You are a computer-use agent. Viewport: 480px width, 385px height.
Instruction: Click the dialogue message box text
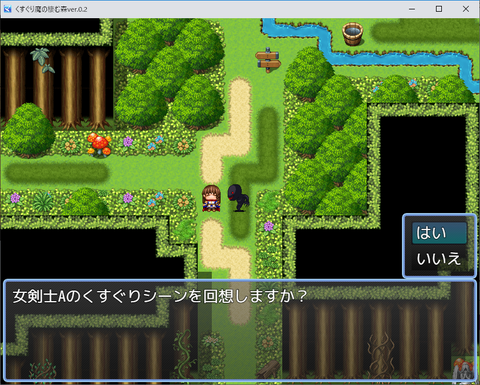click(159, 296)
